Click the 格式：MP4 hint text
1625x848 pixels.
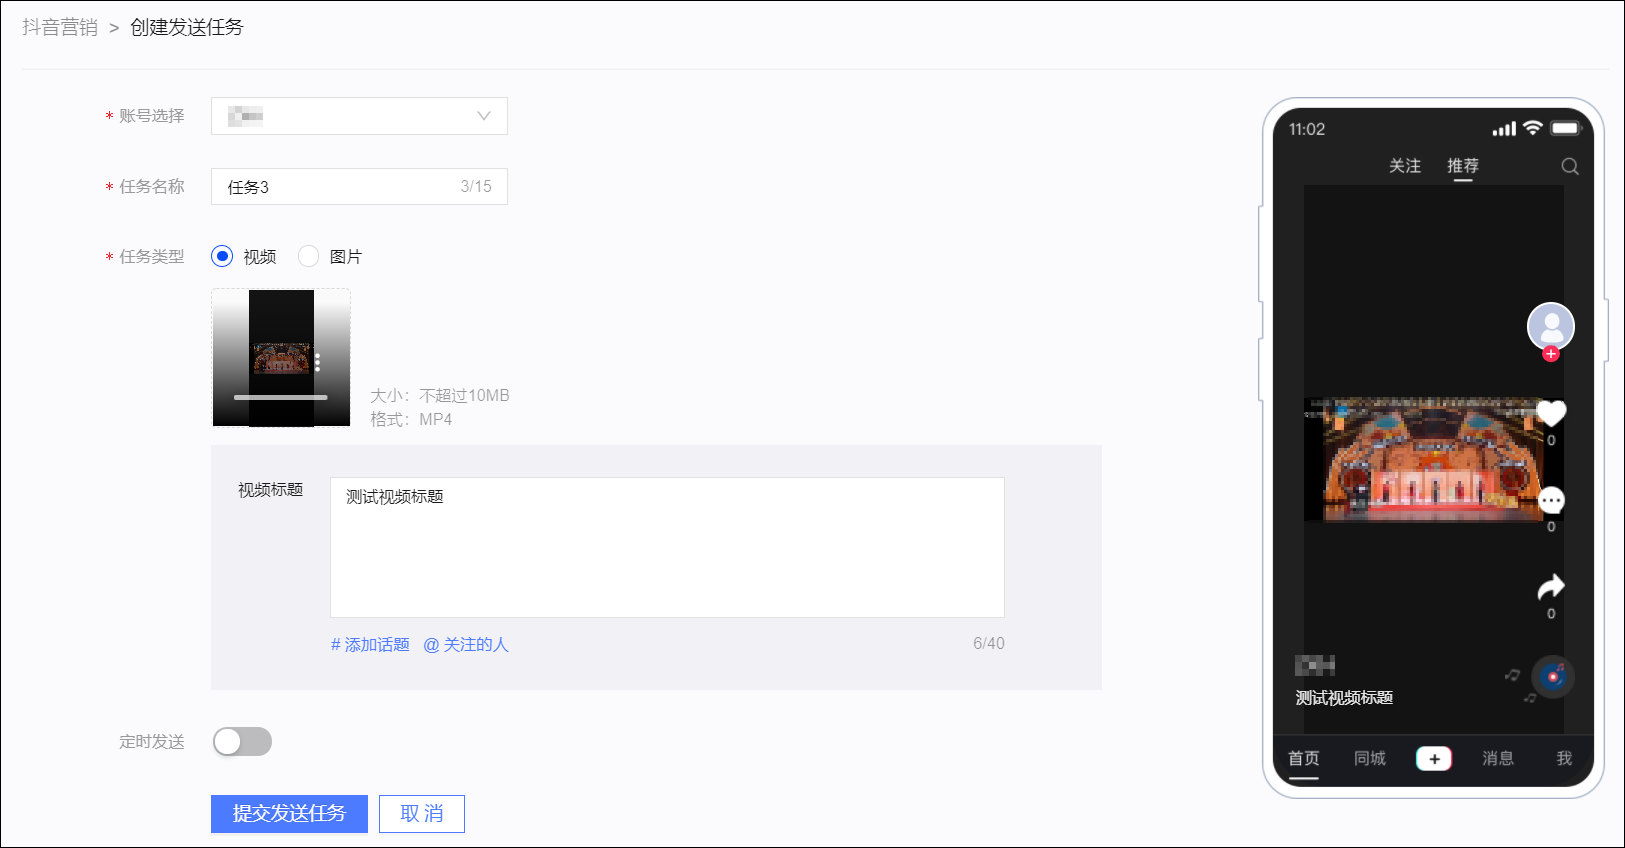tap(411, 420)
